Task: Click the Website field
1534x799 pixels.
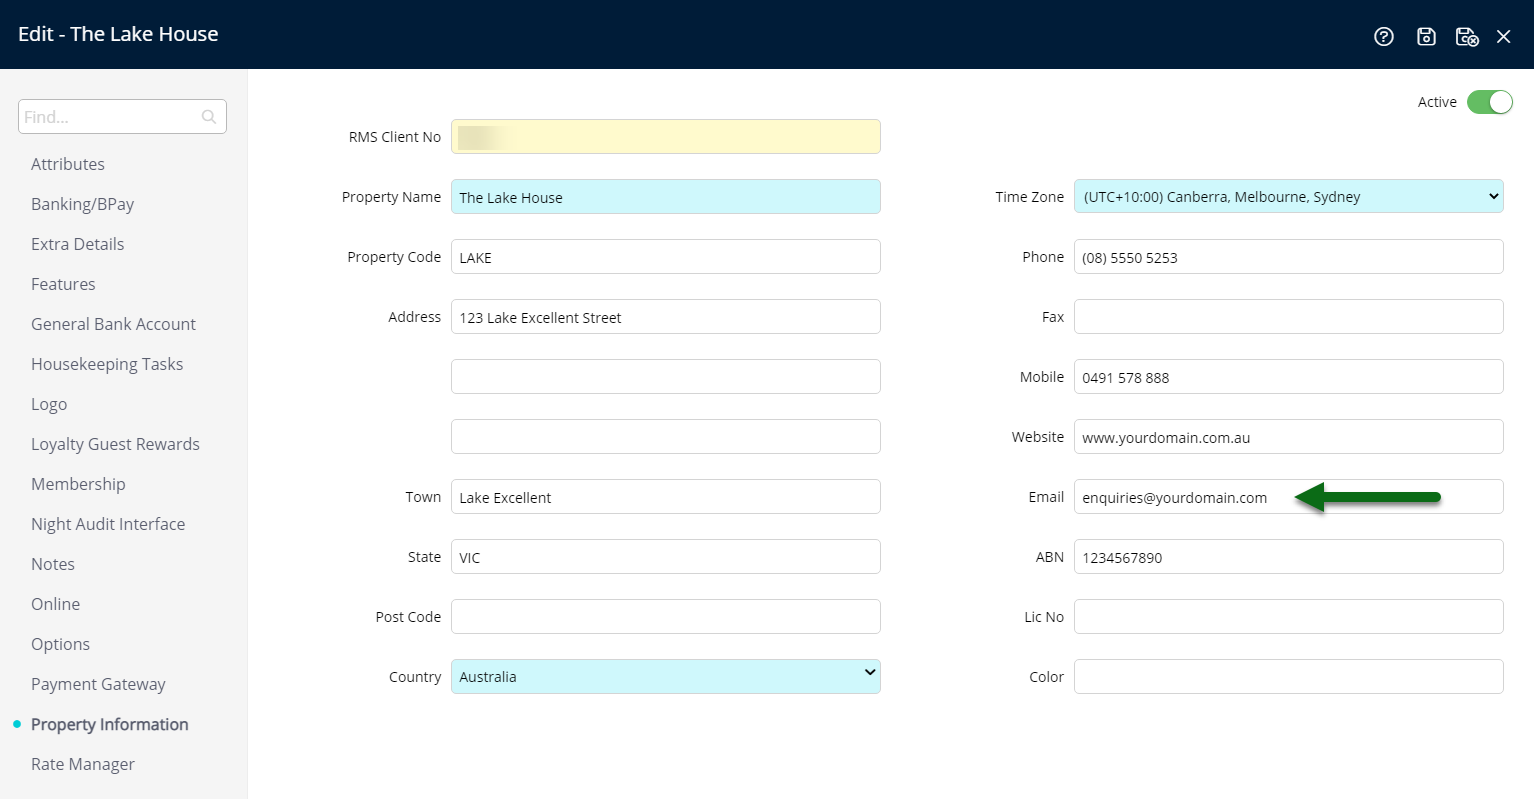Action: [1289, 437]
